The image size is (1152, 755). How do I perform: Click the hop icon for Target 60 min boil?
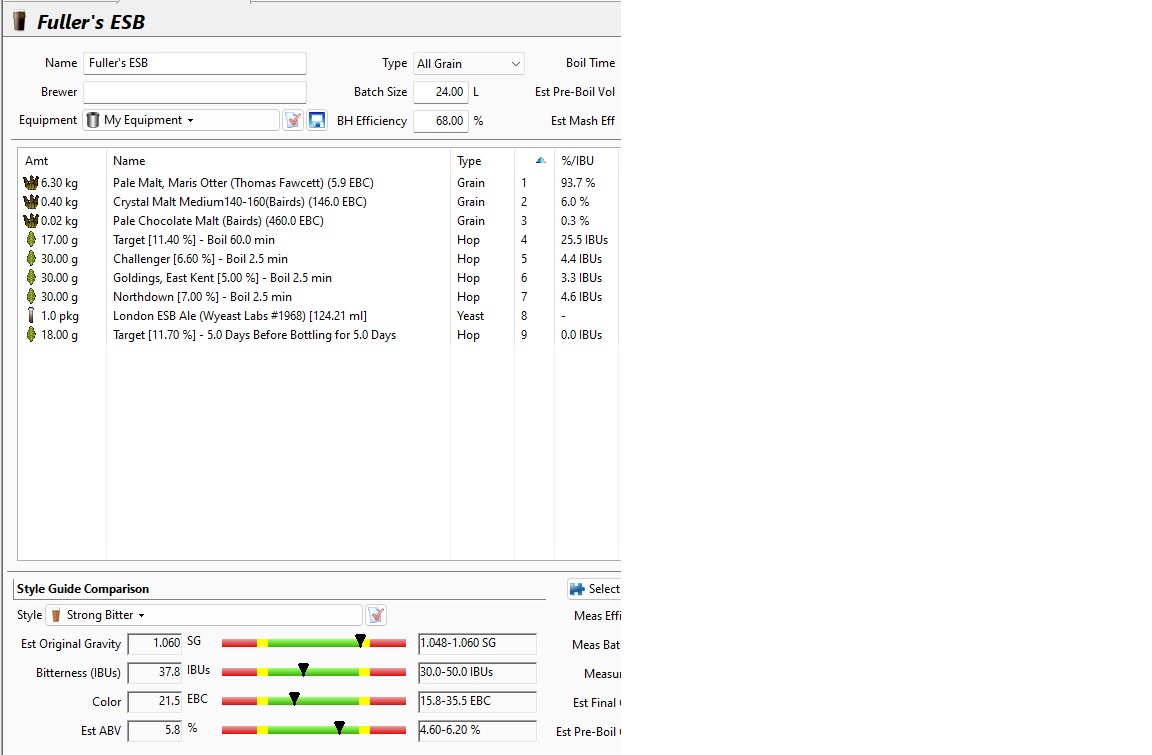30,240
